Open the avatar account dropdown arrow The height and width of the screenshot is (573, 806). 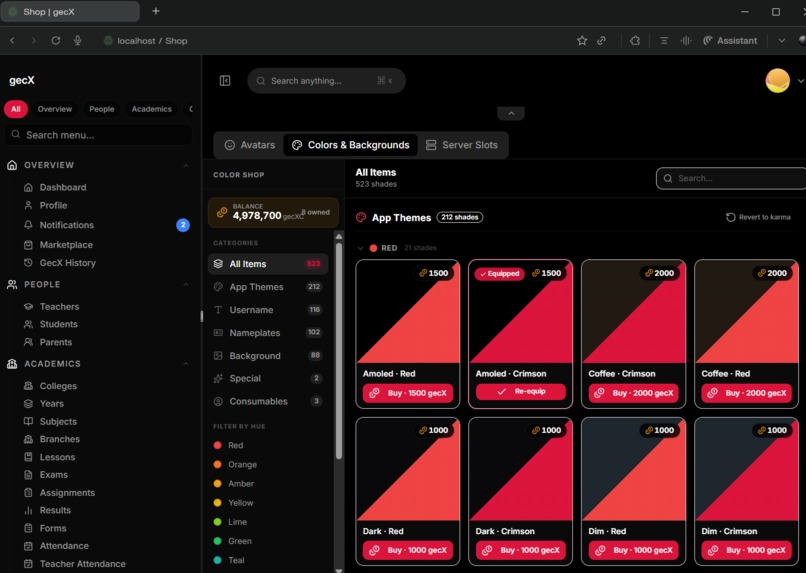(x=800, y=81)
